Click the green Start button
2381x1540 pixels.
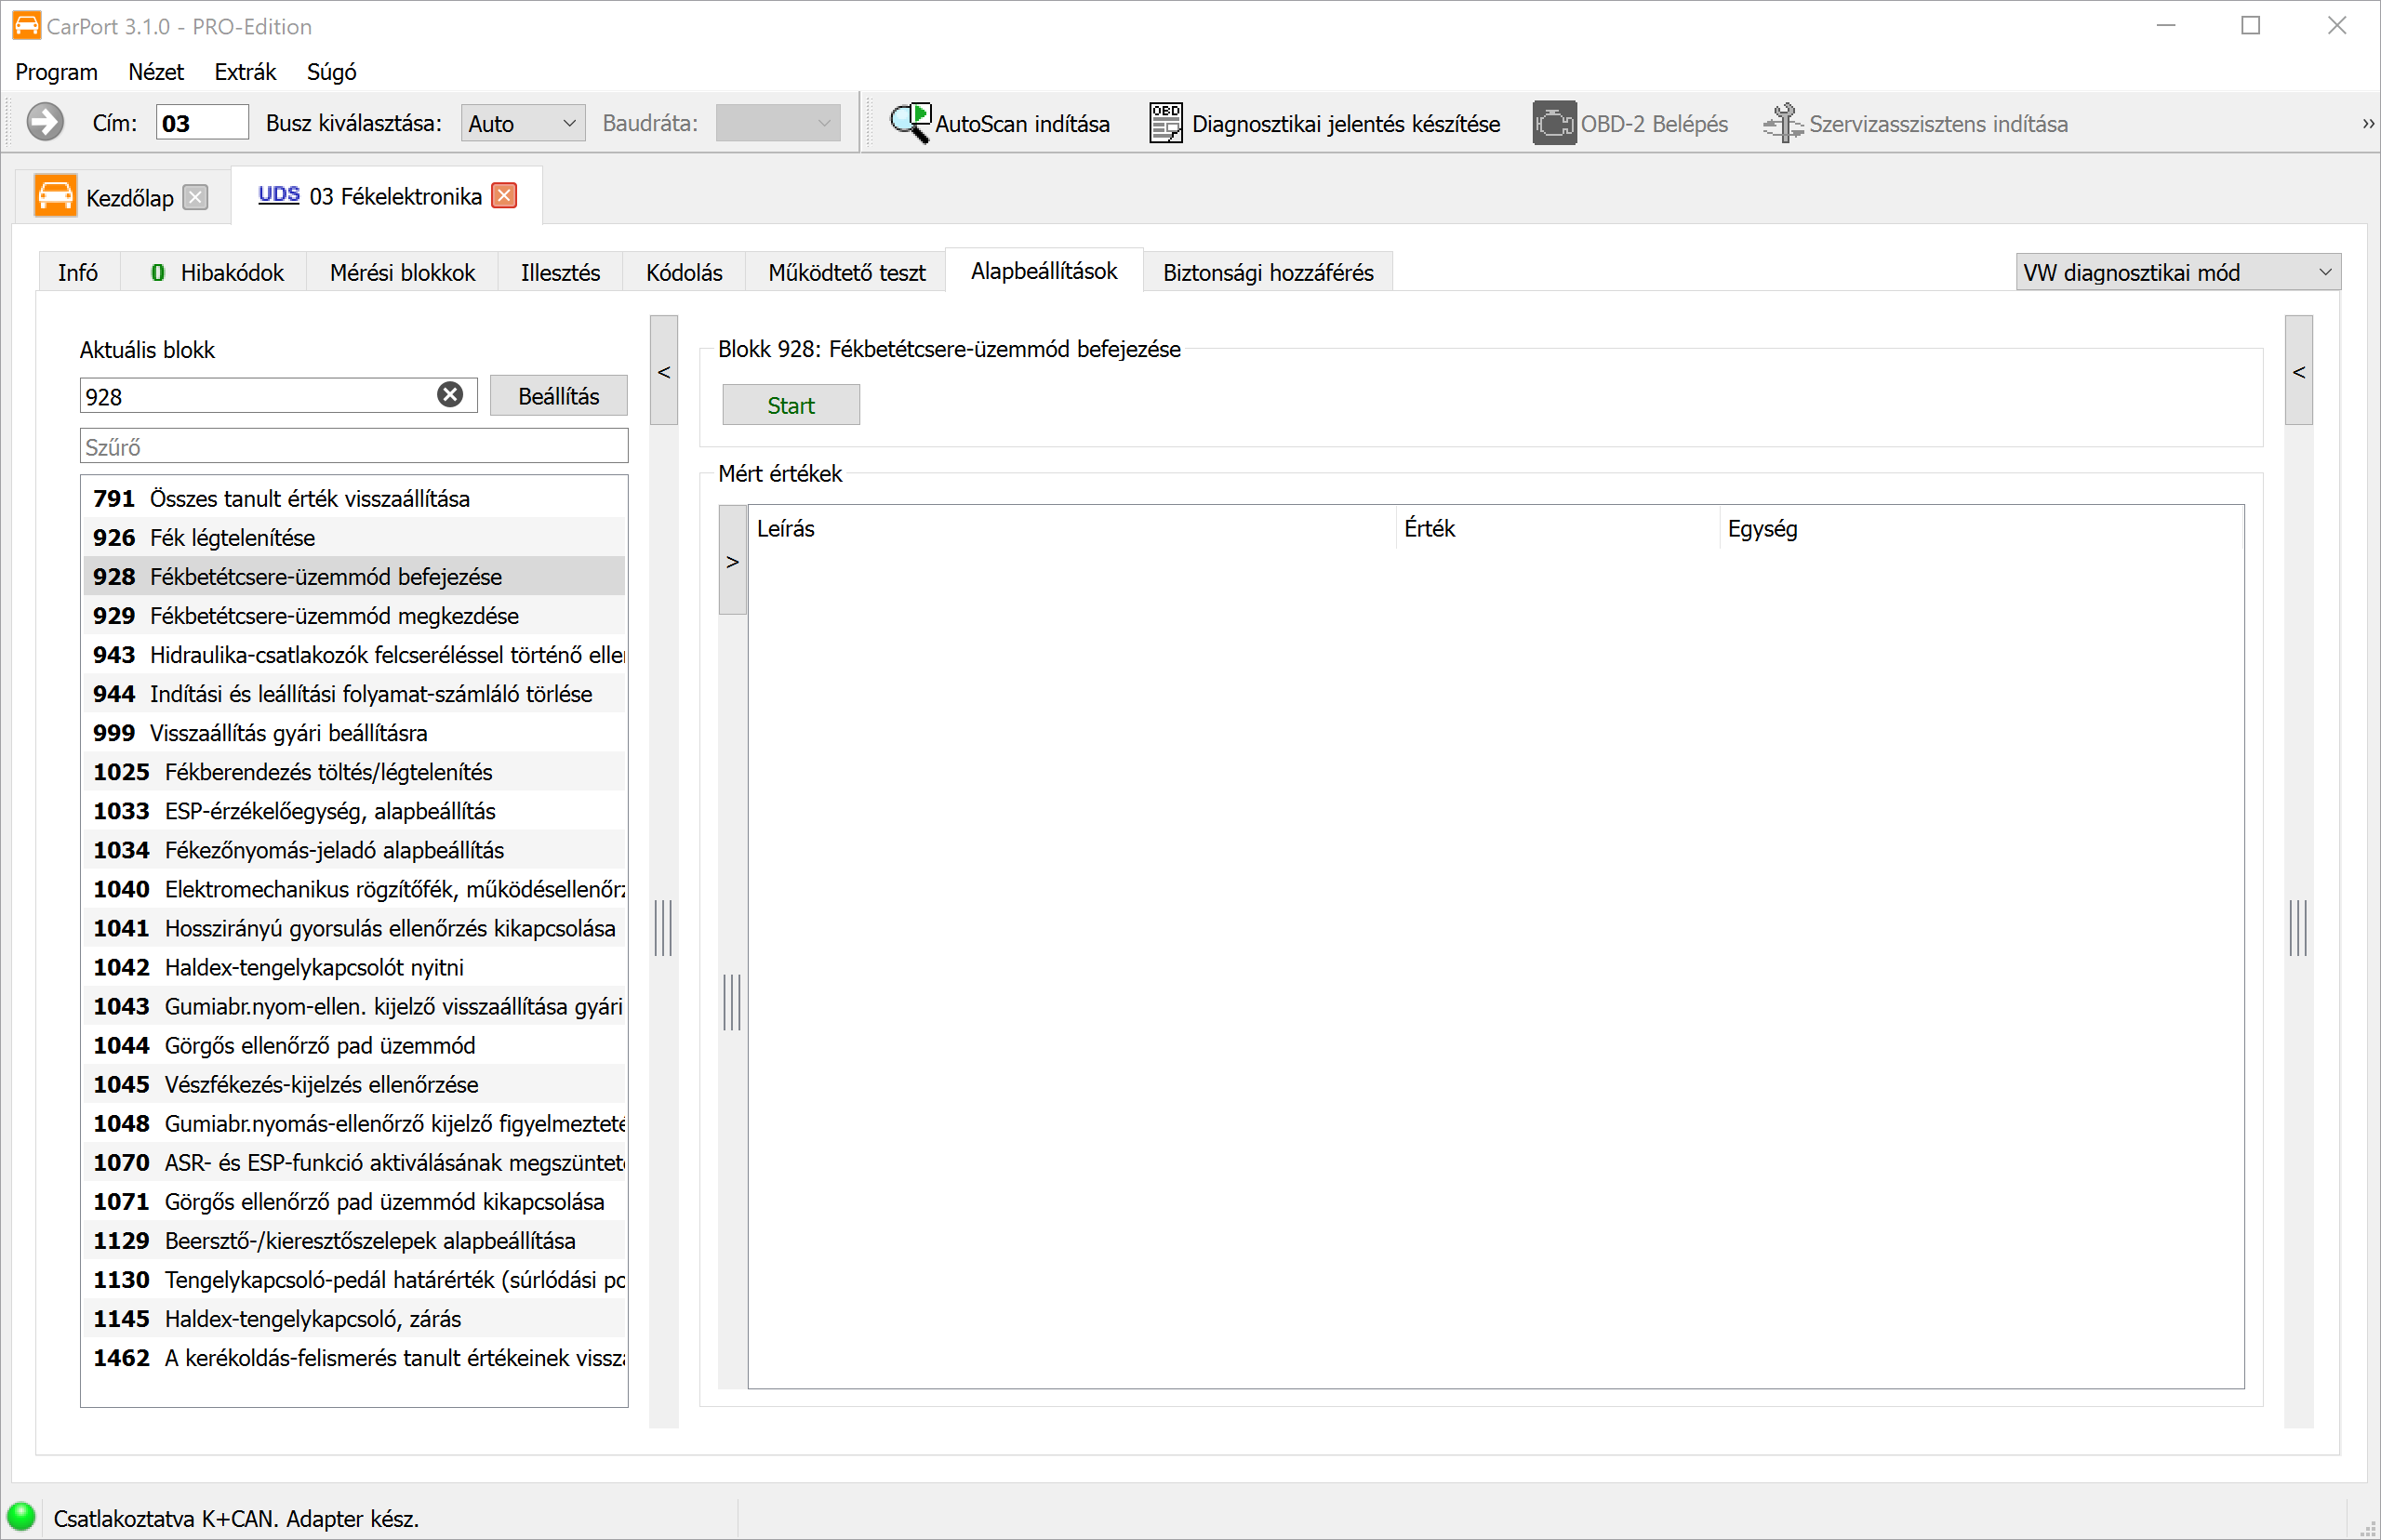791,405
